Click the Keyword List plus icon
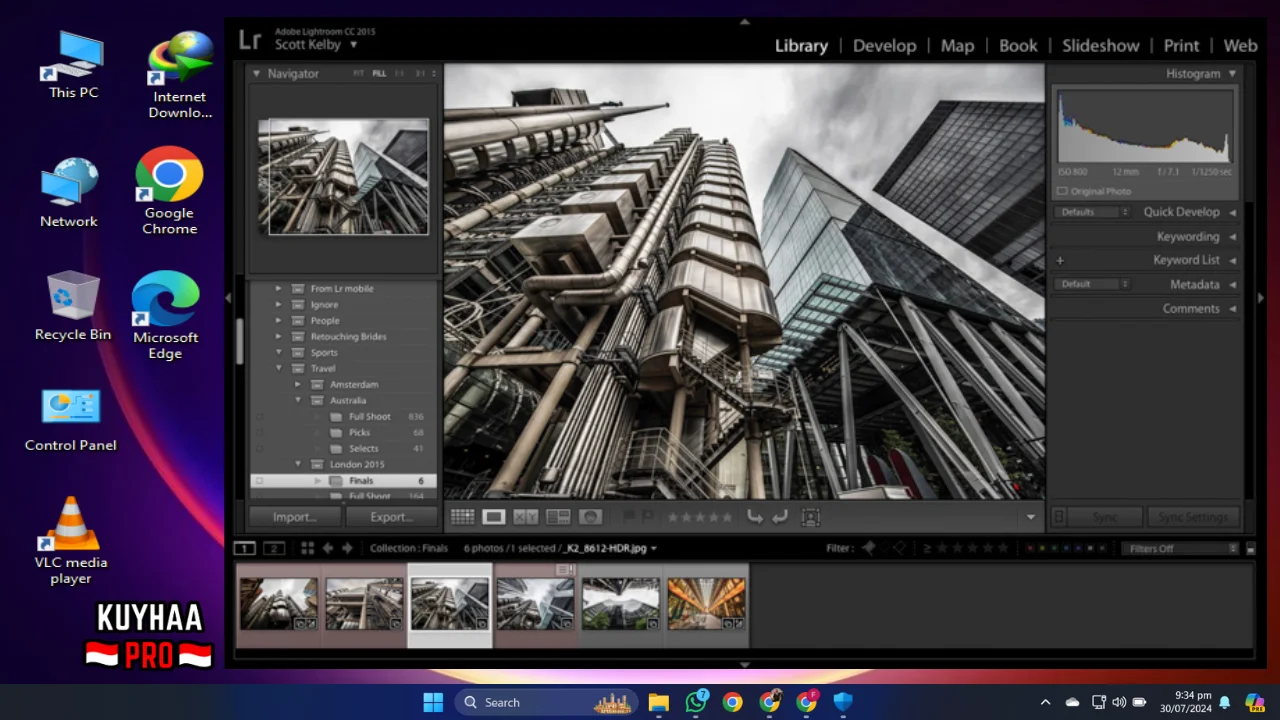Screen dimensions: 1280x720 tap(1060, 260)
